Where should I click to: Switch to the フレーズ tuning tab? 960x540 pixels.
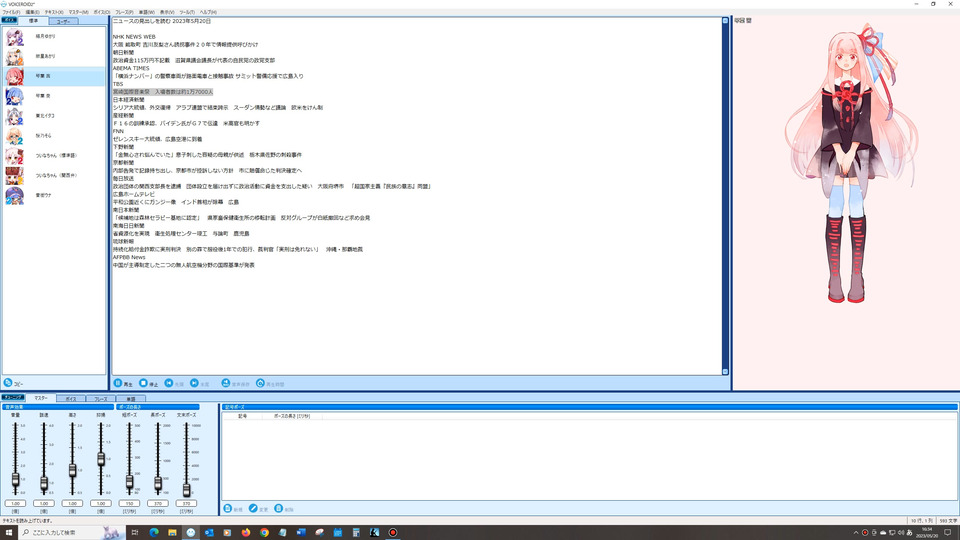(100, 399)
